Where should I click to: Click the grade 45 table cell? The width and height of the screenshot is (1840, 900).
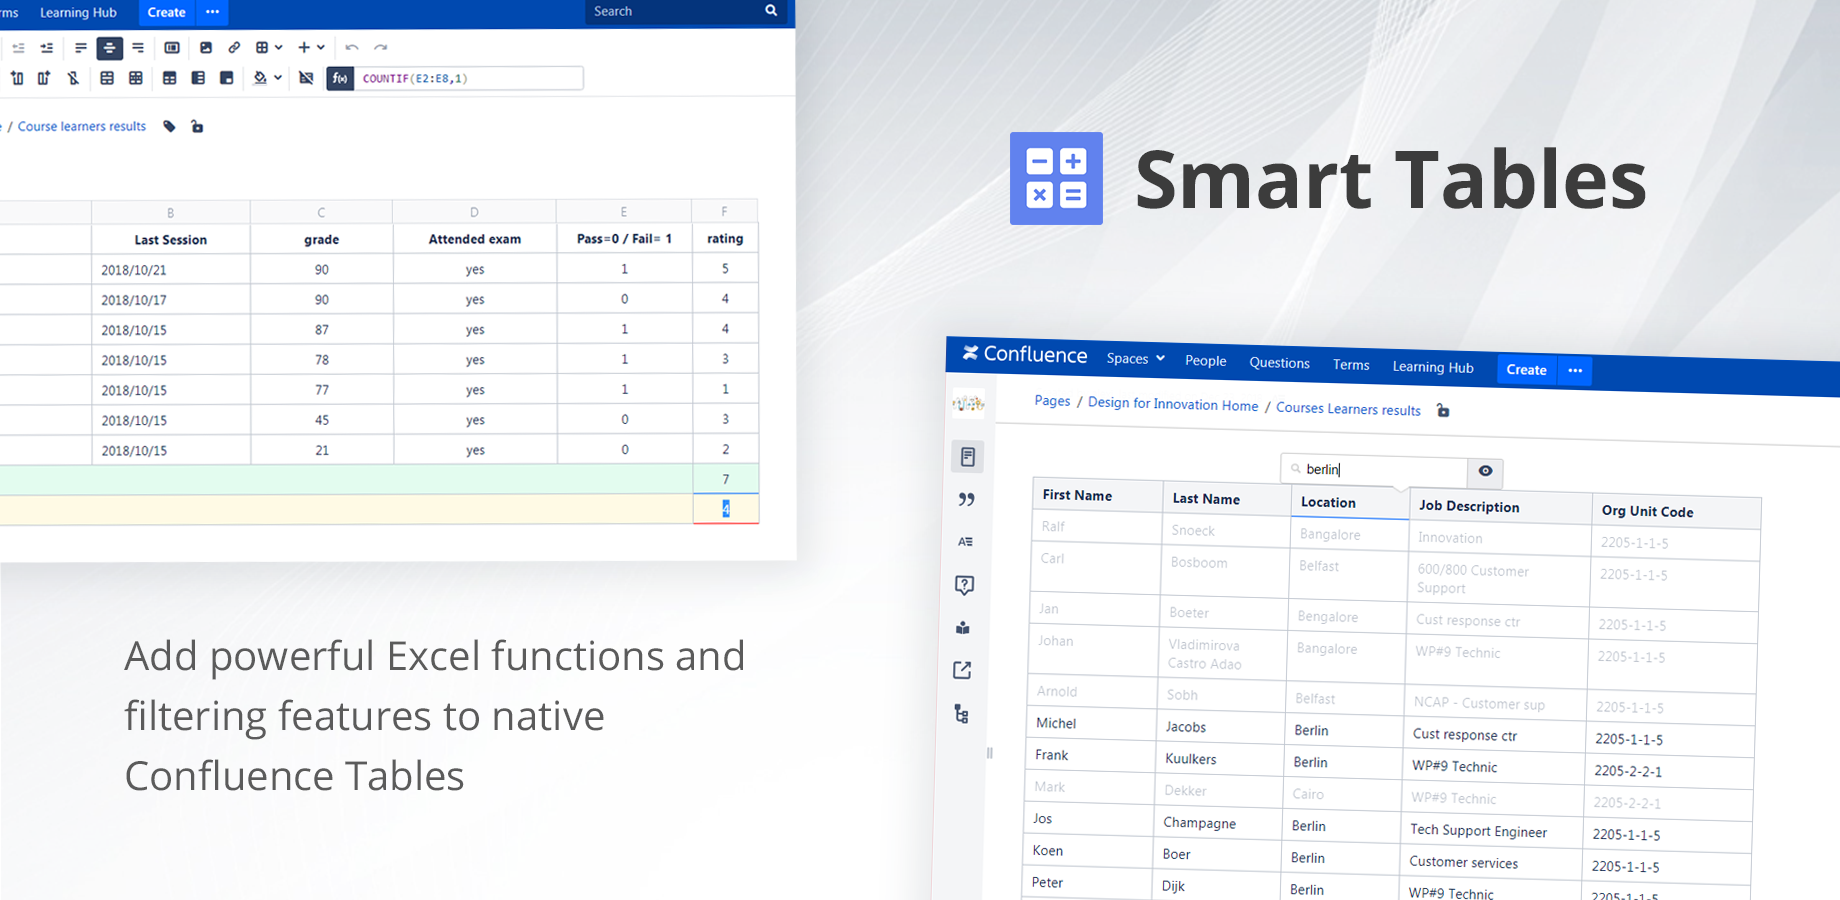pos(322,420)
